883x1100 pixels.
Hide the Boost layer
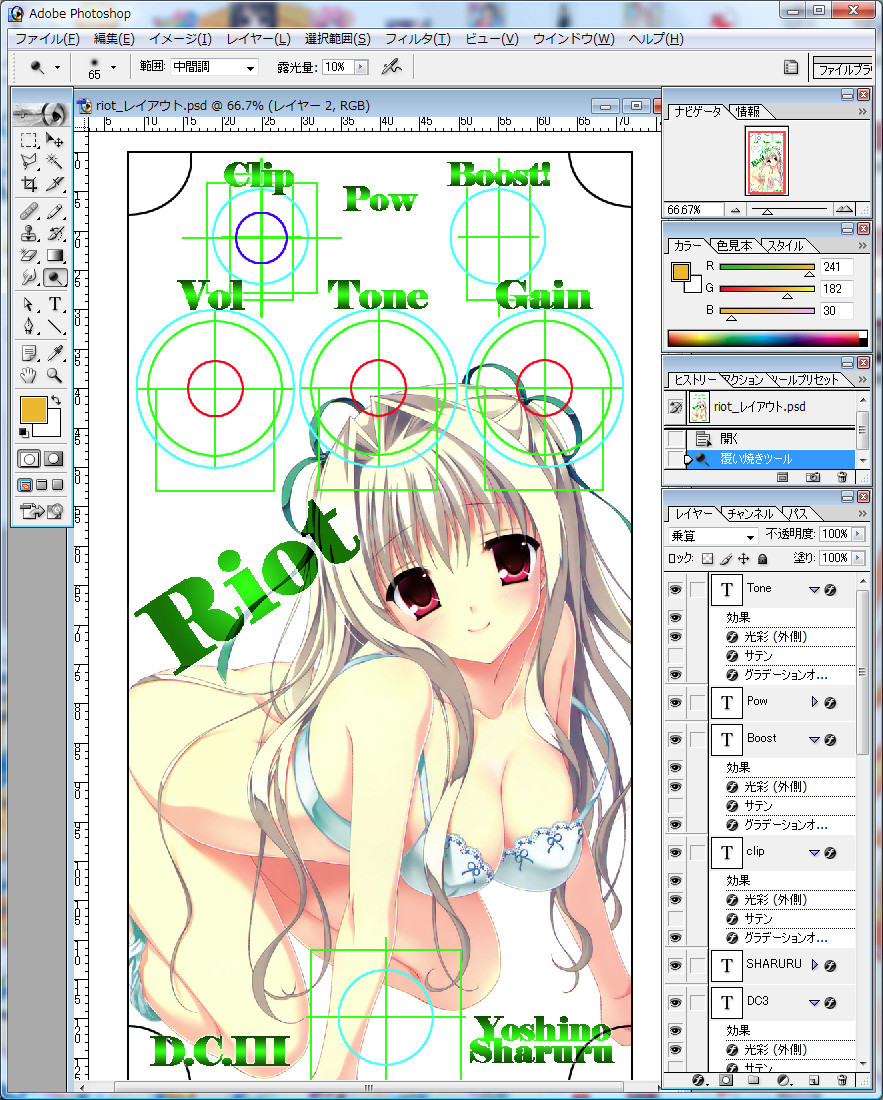point(675,740)
